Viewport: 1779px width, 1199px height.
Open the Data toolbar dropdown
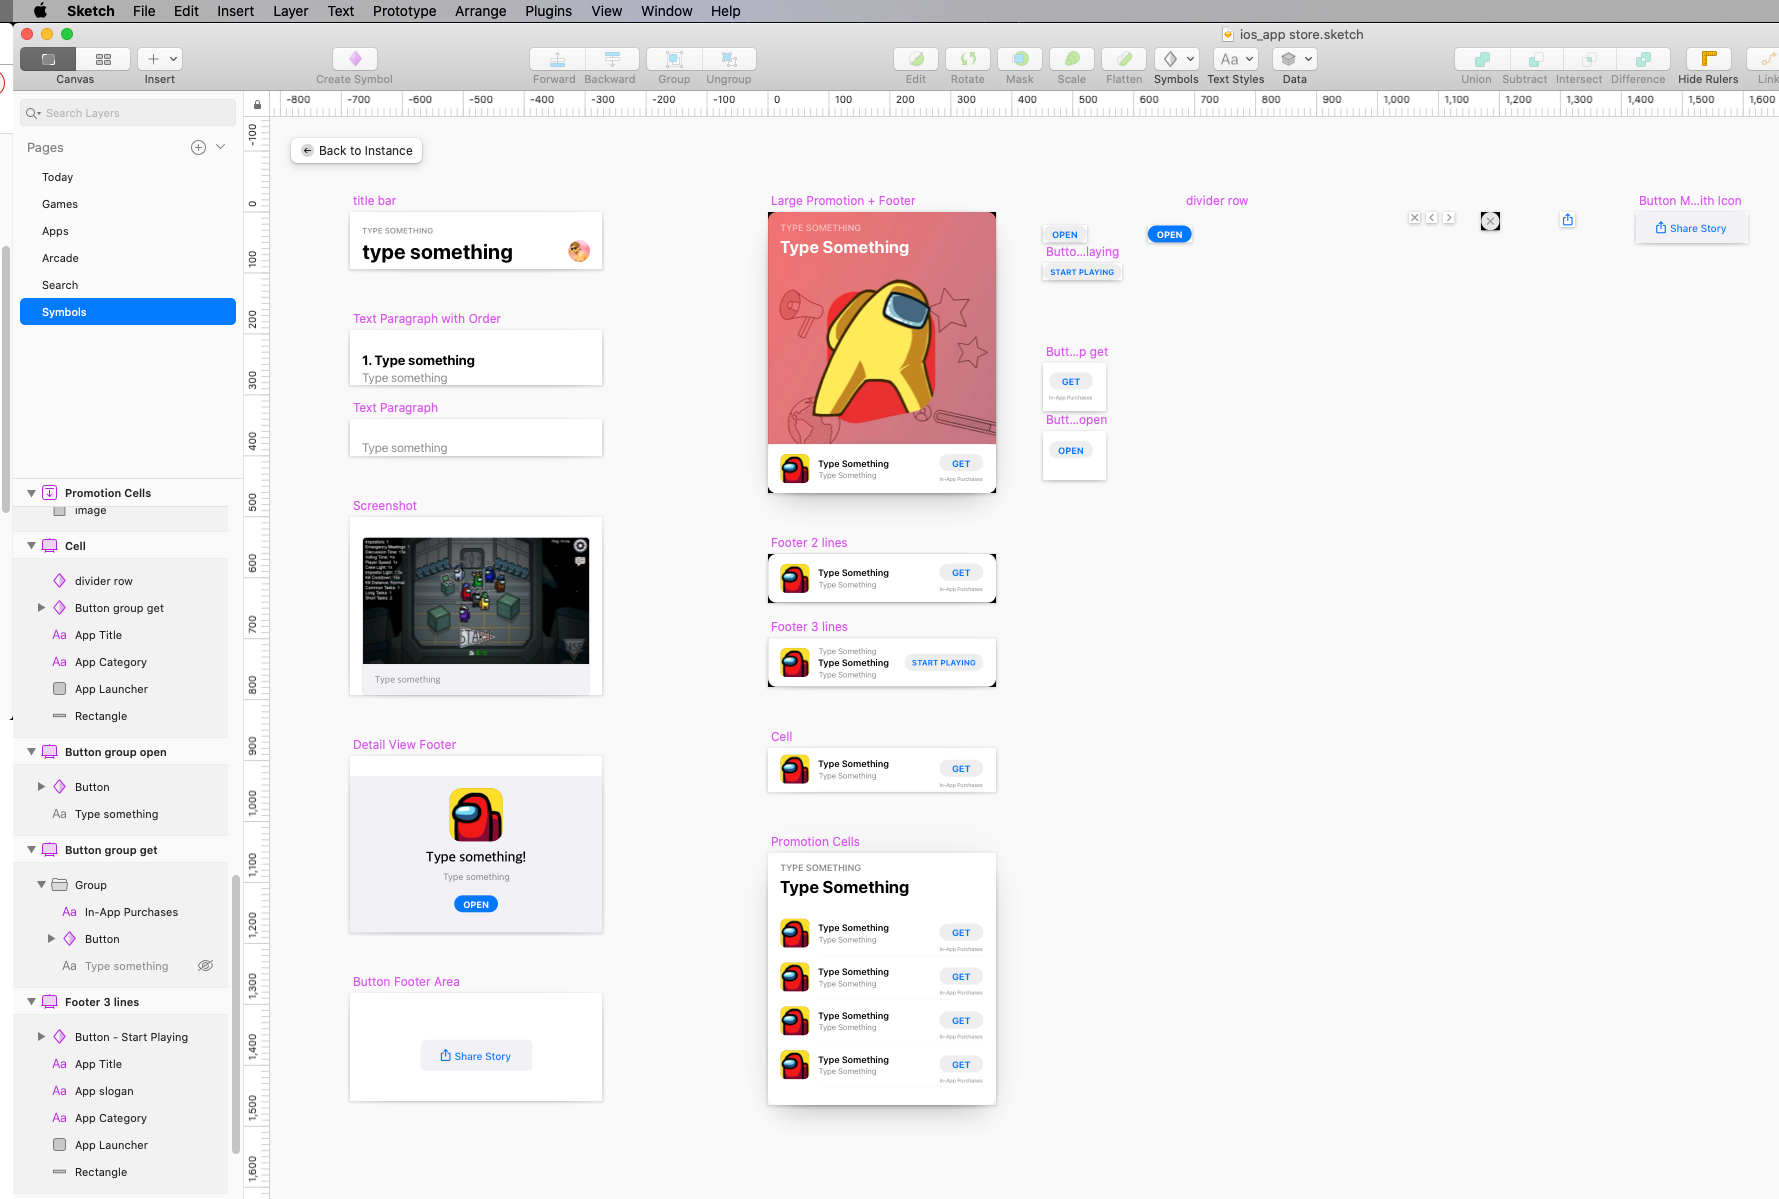pyautogui.click(x=1295, y=59)
